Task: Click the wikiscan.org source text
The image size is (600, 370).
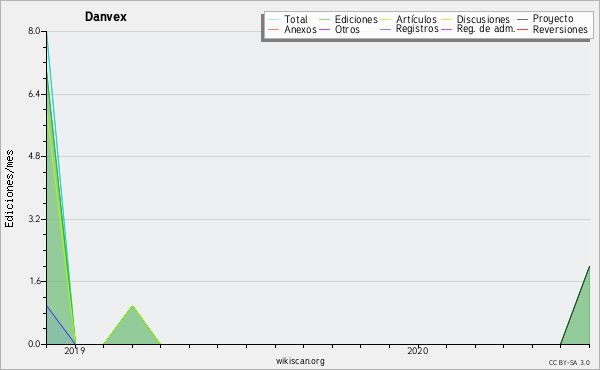Action: tap(300, 361)
